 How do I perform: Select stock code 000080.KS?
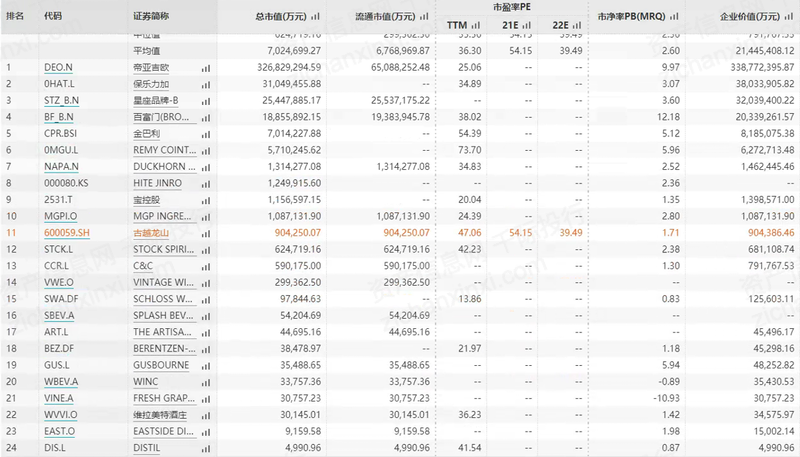coord(66,183)
